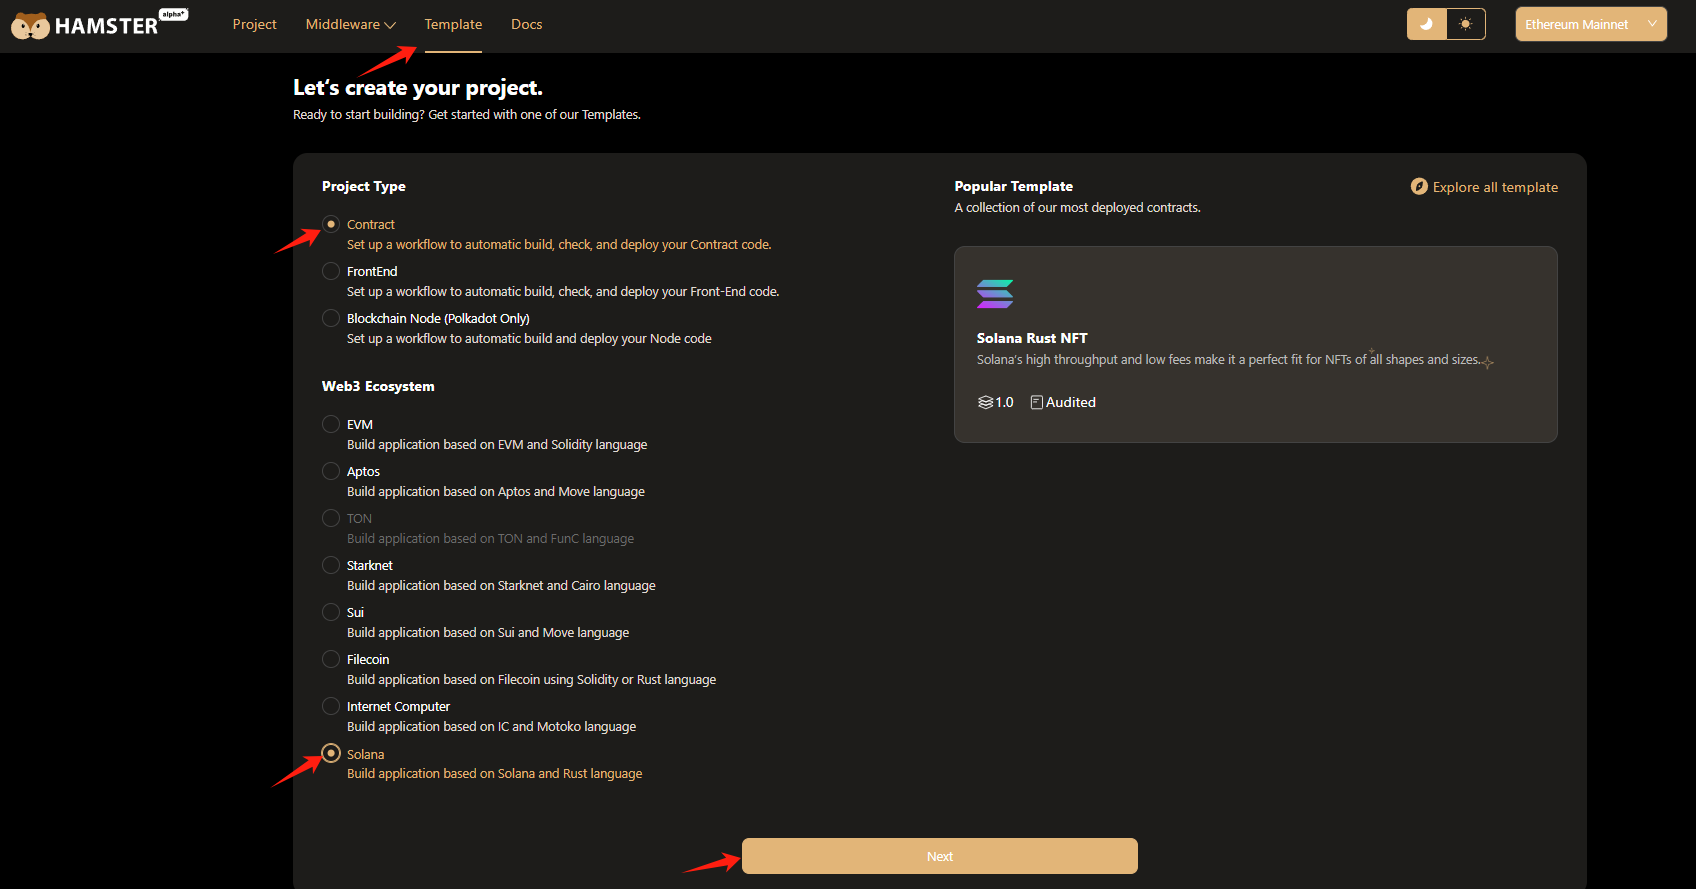Switch to dark mode moon icon
Image resolution: width=1696 pixels, height=889 pixels.
[1427, 24]
